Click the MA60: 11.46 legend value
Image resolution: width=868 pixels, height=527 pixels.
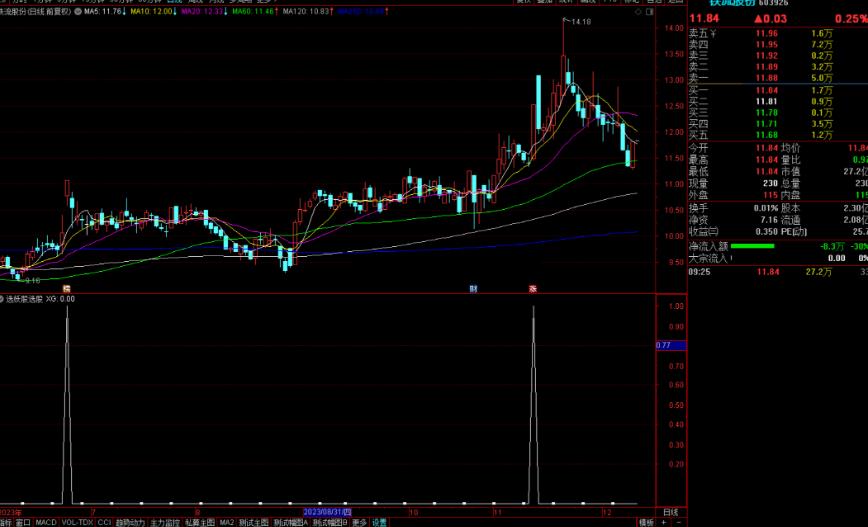(255, 11)
